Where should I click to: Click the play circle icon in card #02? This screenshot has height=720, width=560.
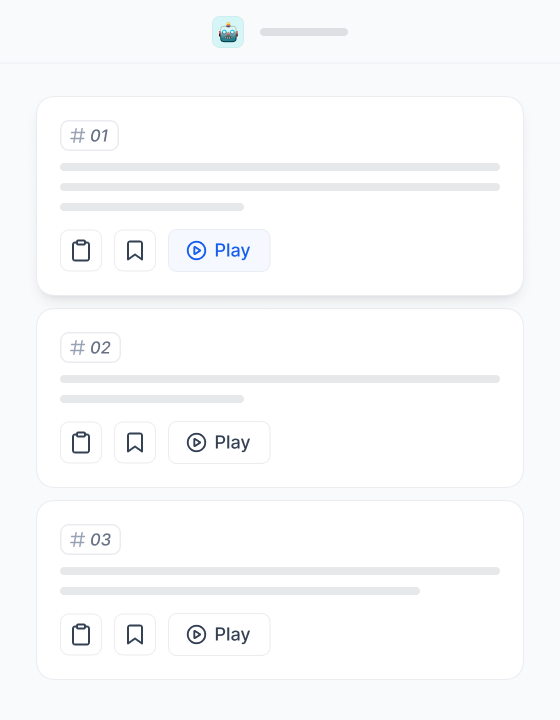pyautogui.click(x=196, y=443)
